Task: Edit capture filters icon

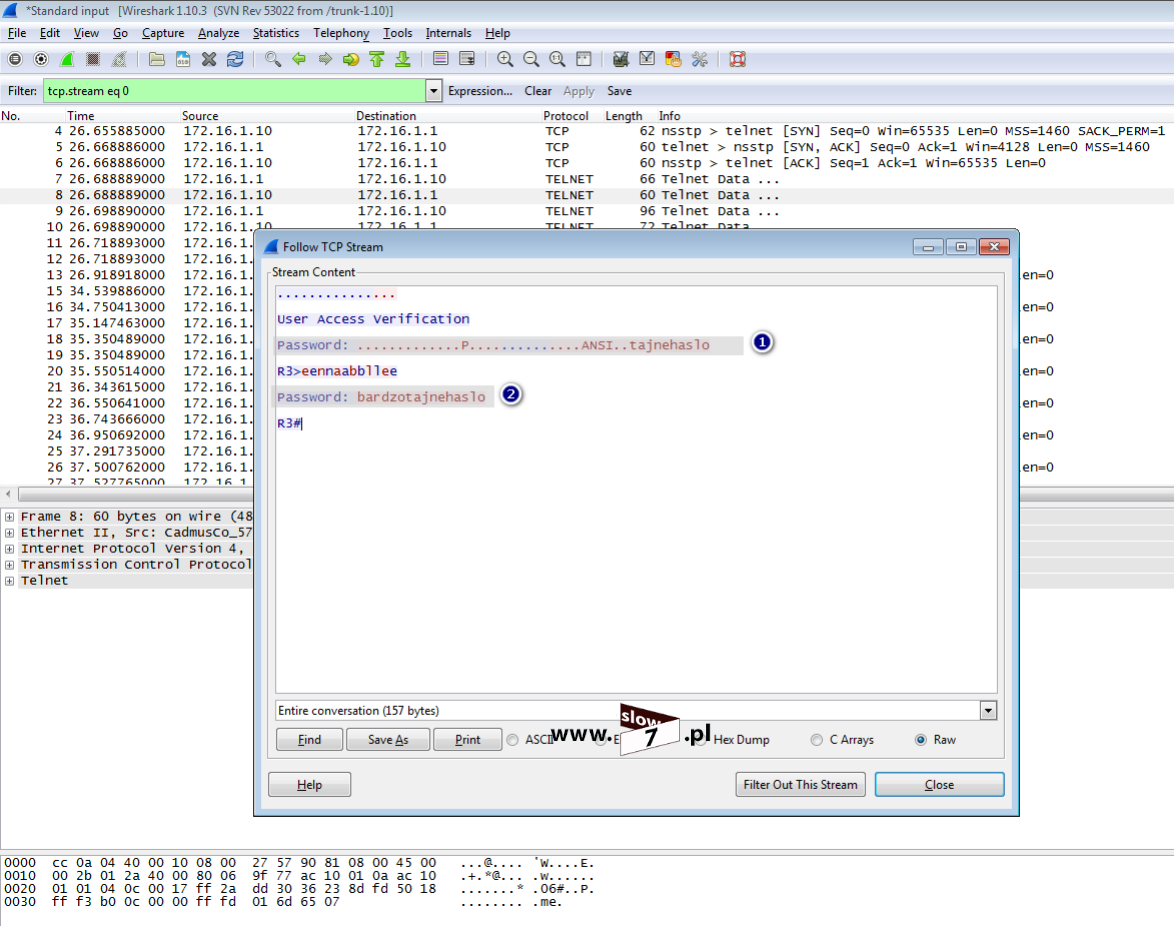Action: [x=621, y=59]
